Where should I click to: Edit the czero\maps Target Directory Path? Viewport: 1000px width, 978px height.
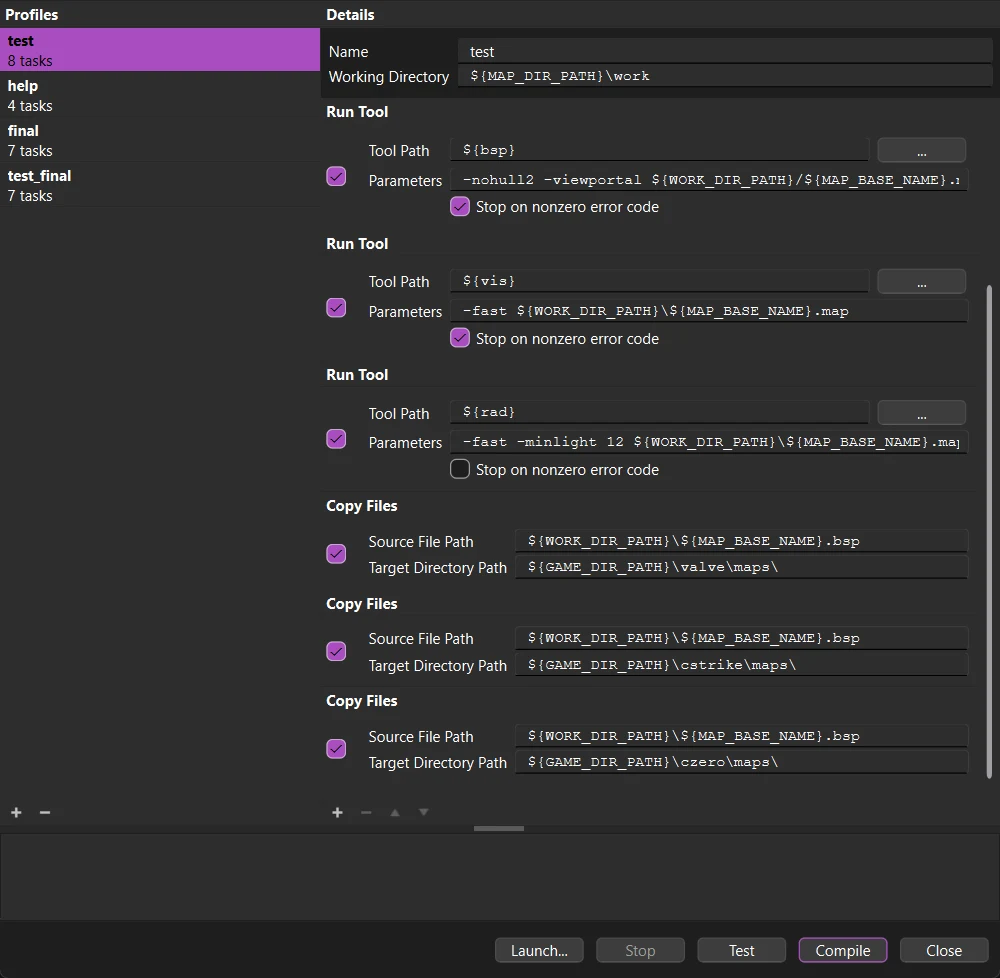[742, 762]
